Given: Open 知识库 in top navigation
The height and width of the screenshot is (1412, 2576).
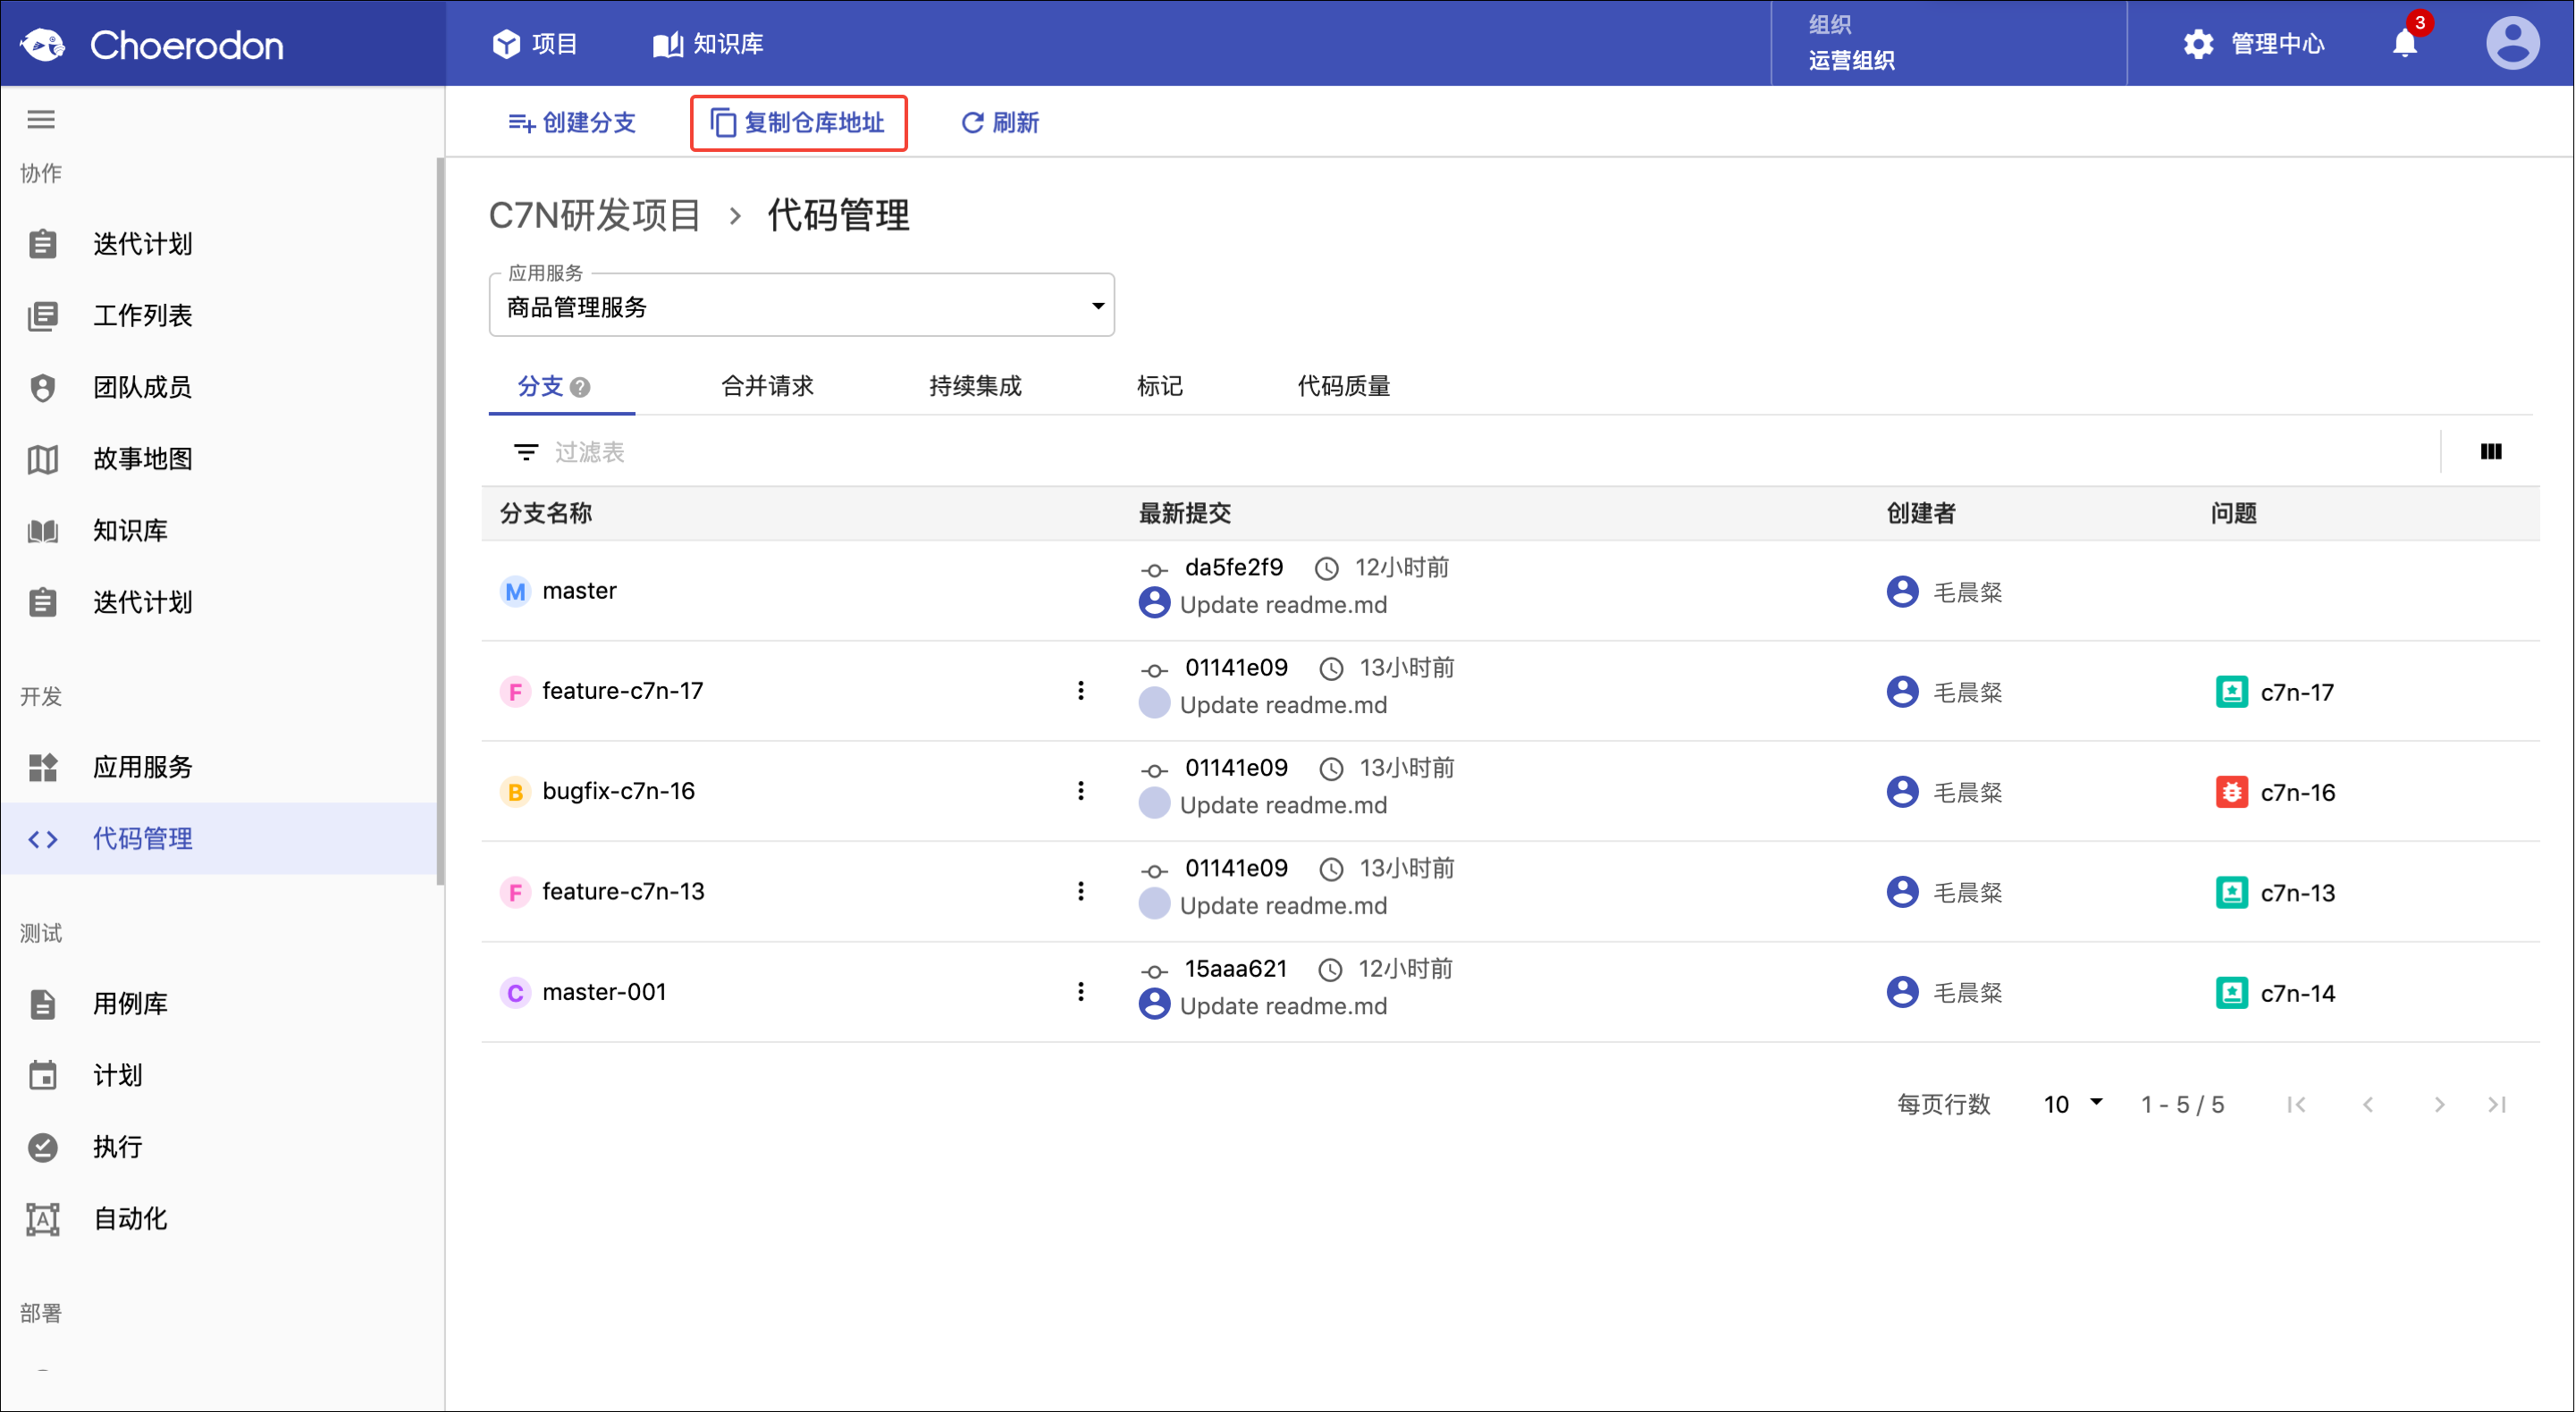Looking at the screenshot, I should (708, 44).
